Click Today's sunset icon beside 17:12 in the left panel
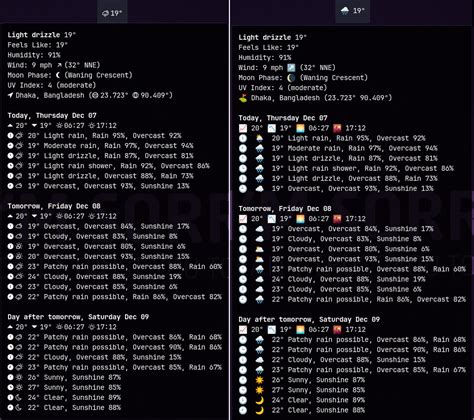Viewport: 474px width, 420px height. (91, 126)
